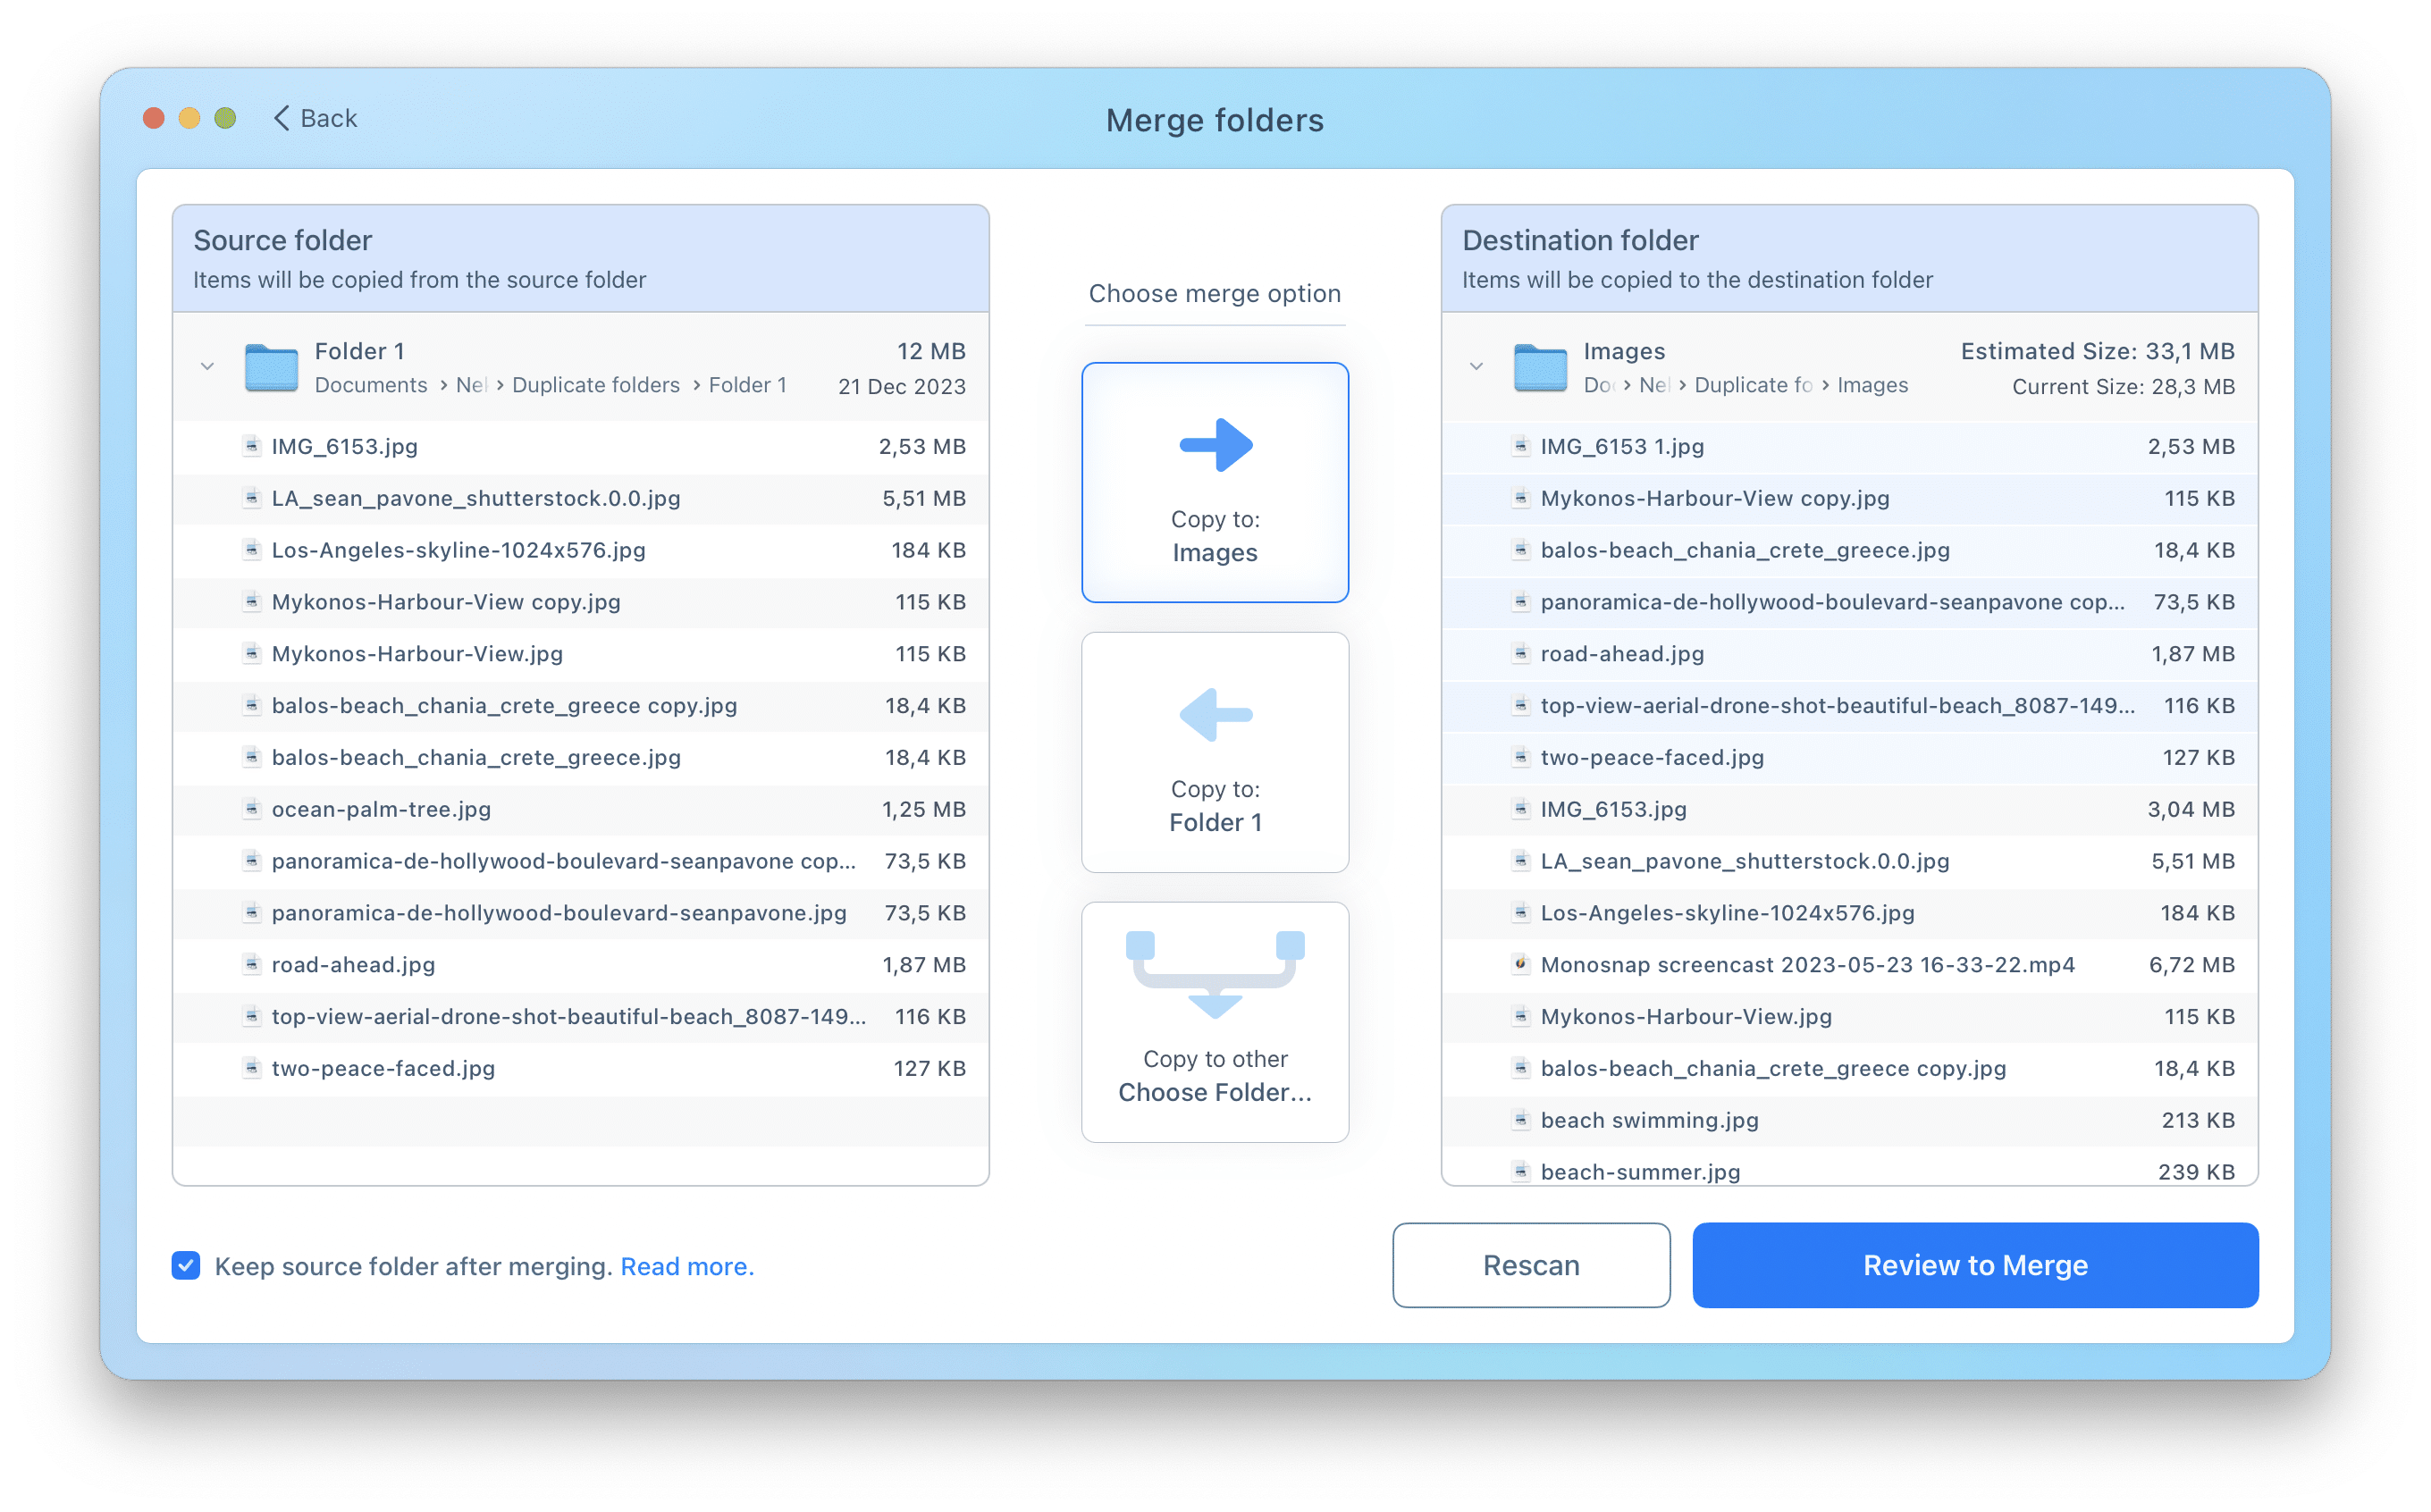The height and width of the screenshot is (1512, 2431).
Task: Expand the destination Images tree item
Action: [1478, 365]
